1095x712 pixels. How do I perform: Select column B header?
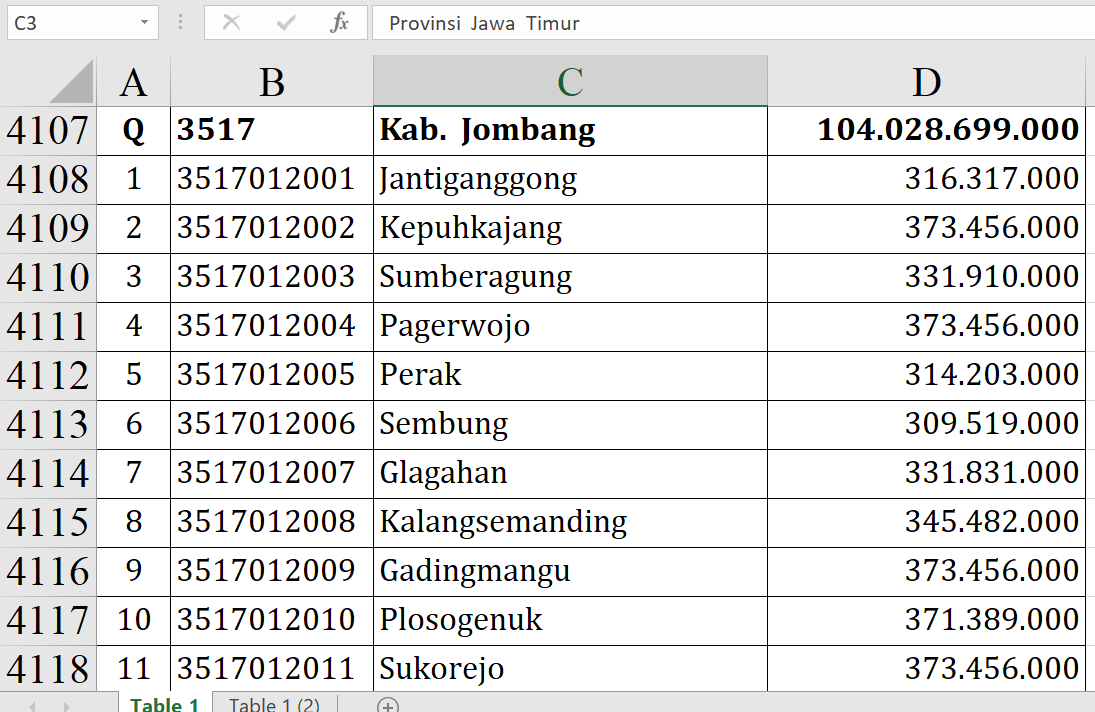(271, 82)
